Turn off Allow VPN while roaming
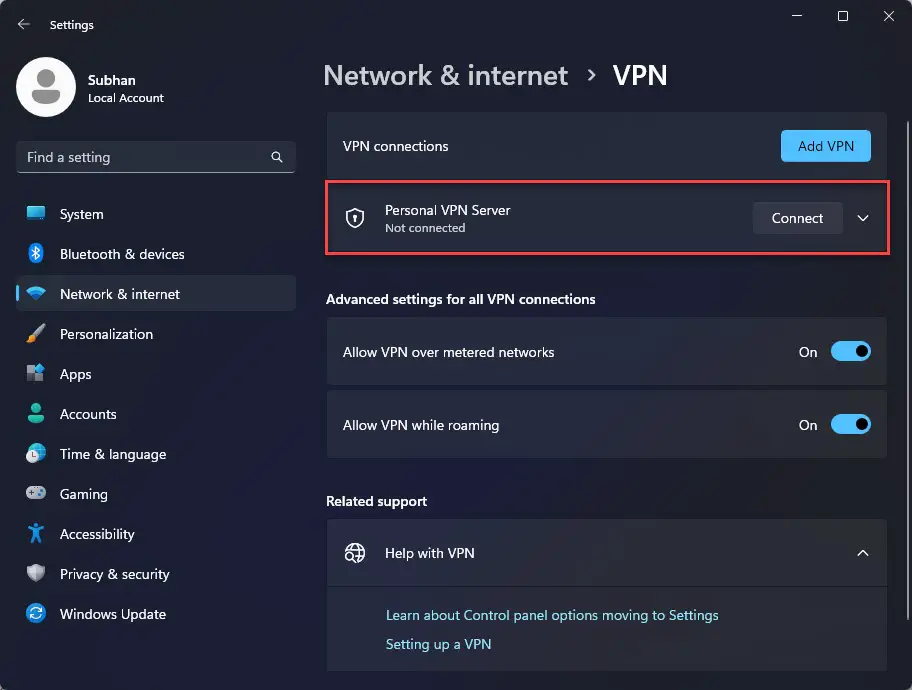 pos(850,425)
